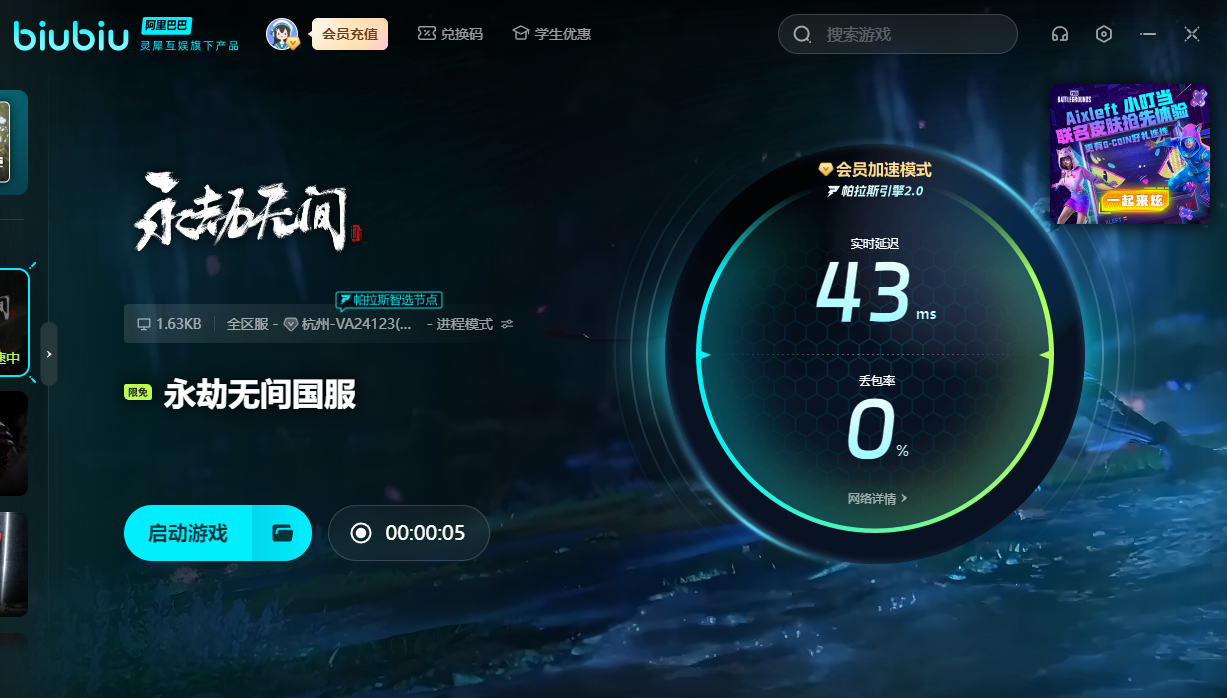Click the 兑换码 redeem code item
The width and height of the screenshot is (1227, 698).
click(450, 34)
